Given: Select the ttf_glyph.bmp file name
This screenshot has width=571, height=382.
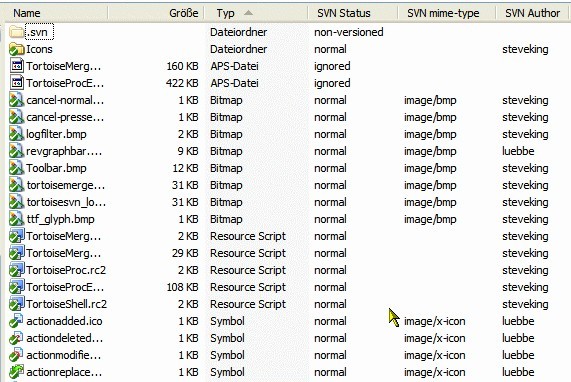Looking at the screenshot, I should (60, 219).
